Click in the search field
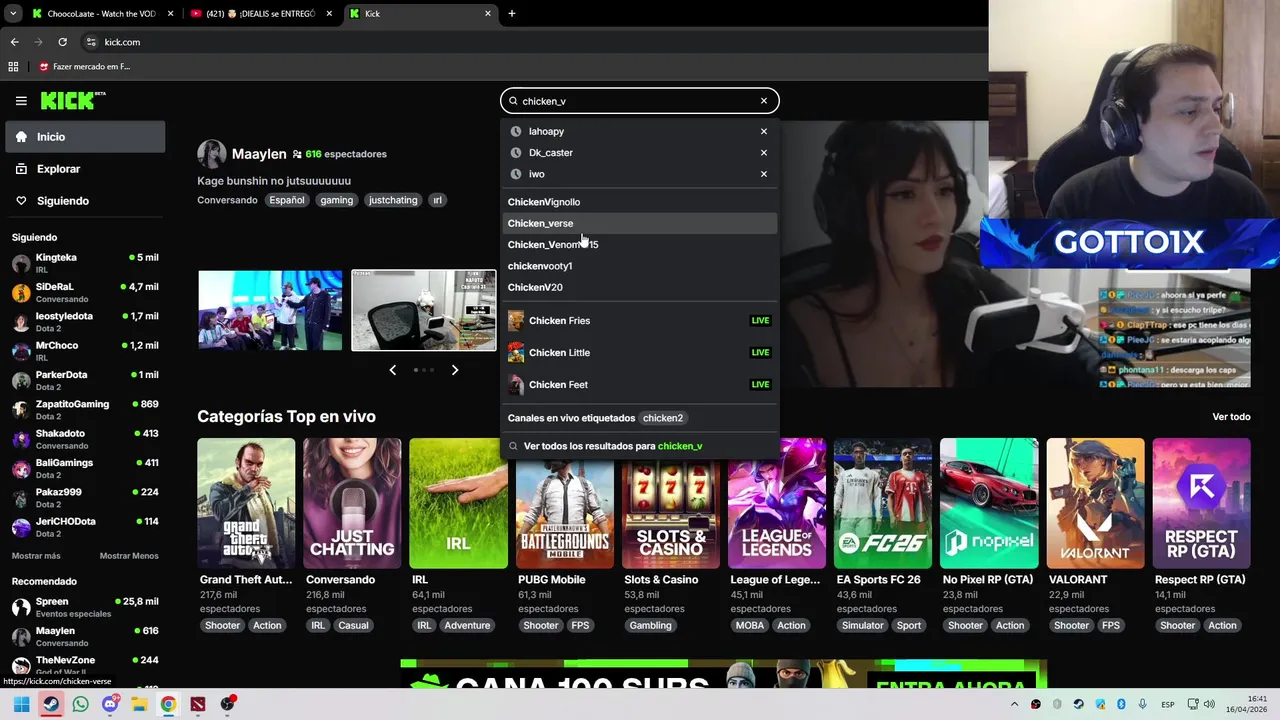1280x720 pixels. (640, 101)
